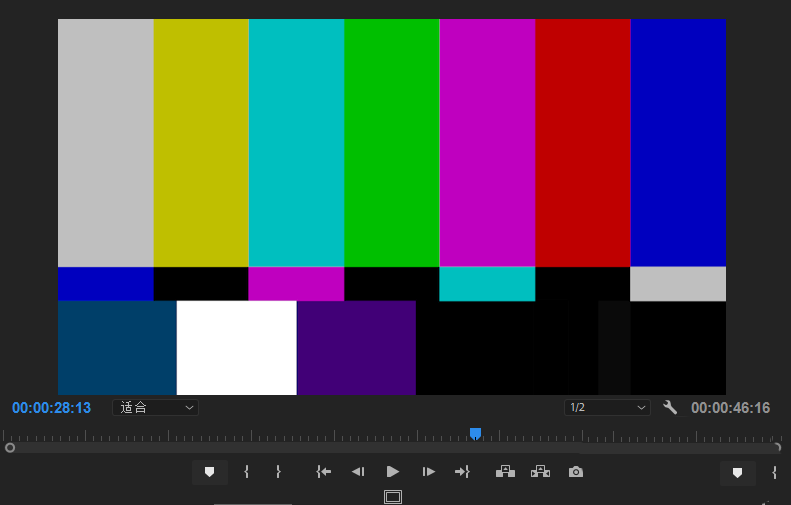Open the wrench settings menu

670,407
